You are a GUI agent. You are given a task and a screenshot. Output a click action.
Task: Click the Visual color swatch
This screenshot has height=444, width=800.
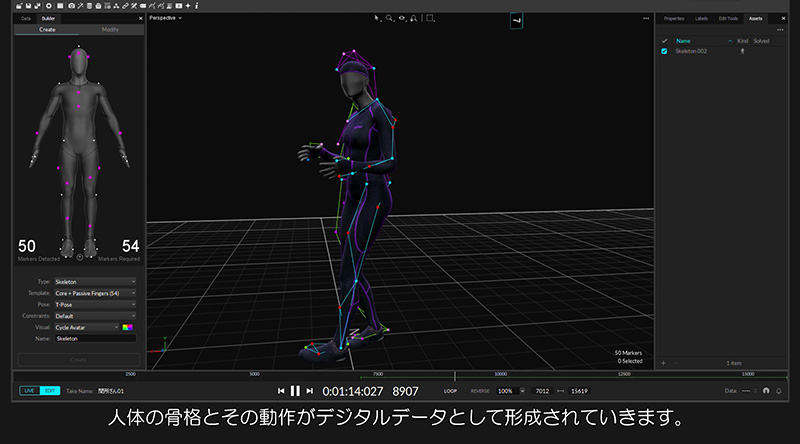pyautogui.click(x=127, y=327)
